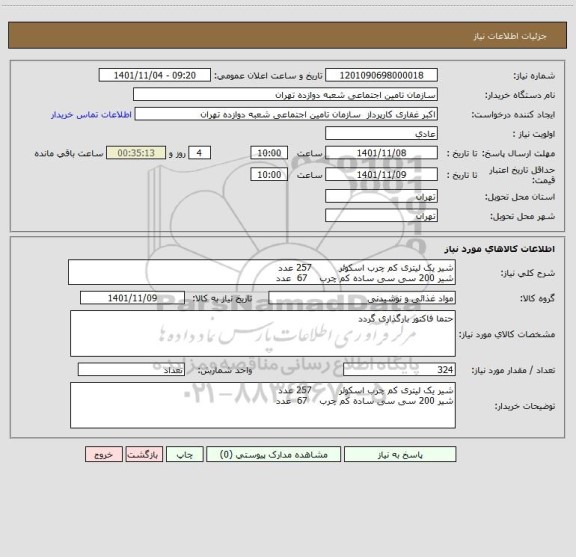Click the ایجاد کننده درخواست field
Viewport: 576px width, 557px height.
point(286,114)
